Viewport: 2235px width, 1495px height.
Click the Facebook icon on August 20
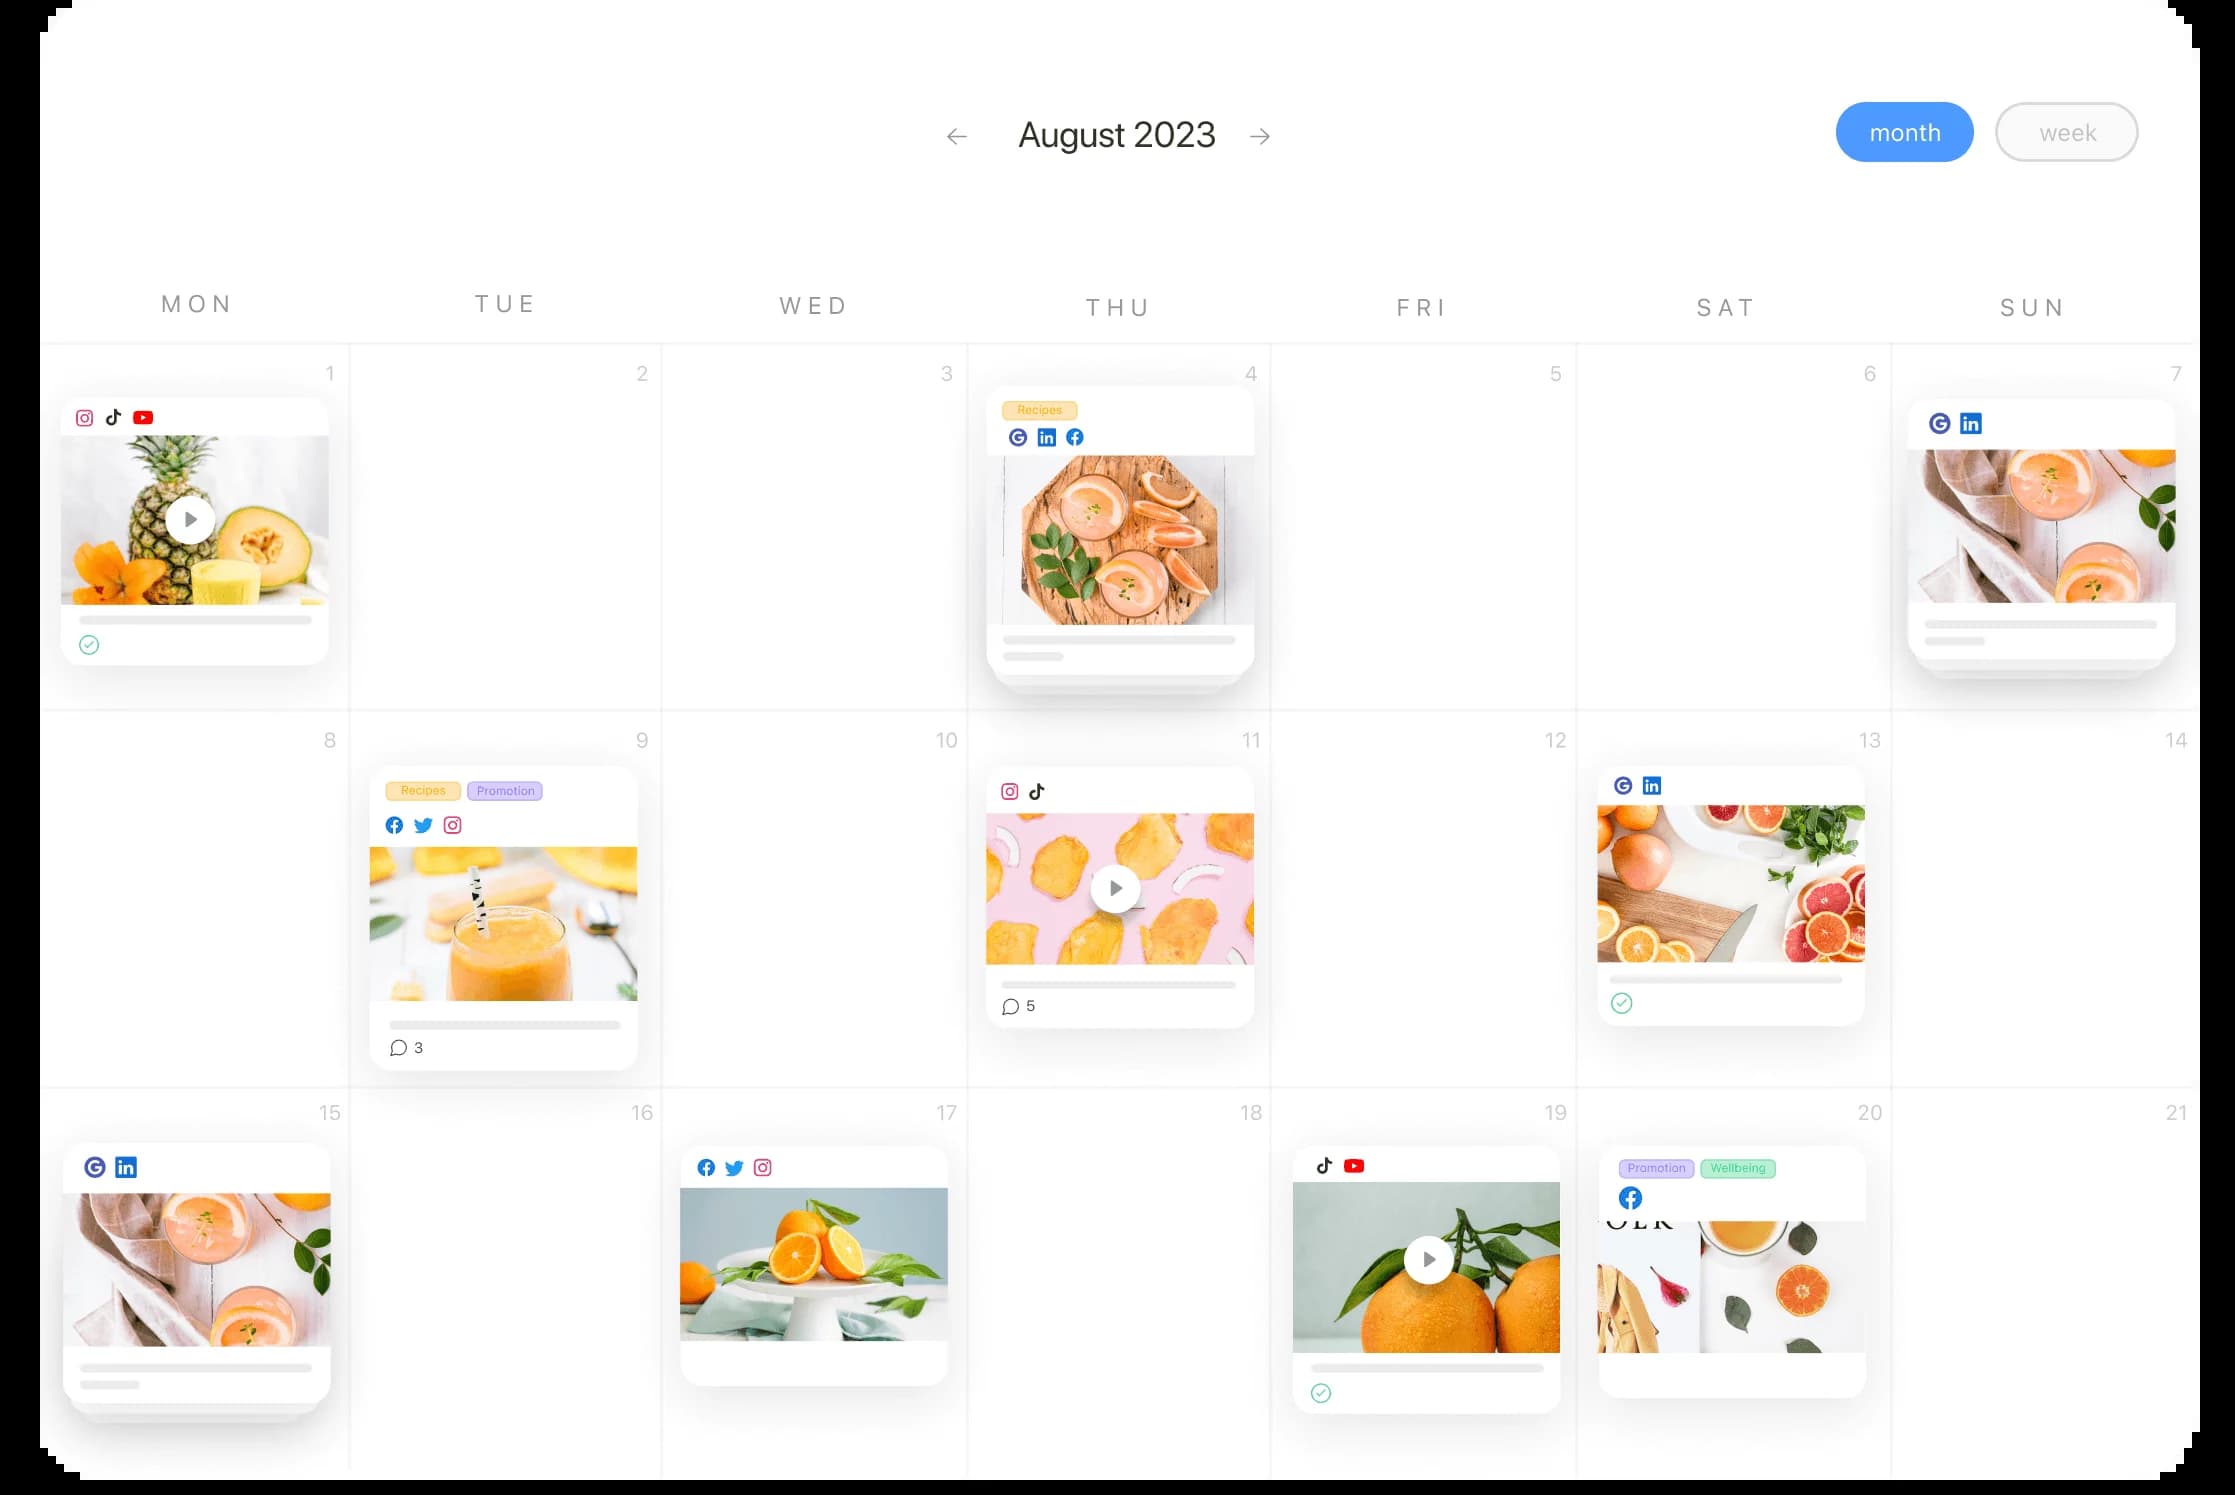[x=1631, y=1198]
